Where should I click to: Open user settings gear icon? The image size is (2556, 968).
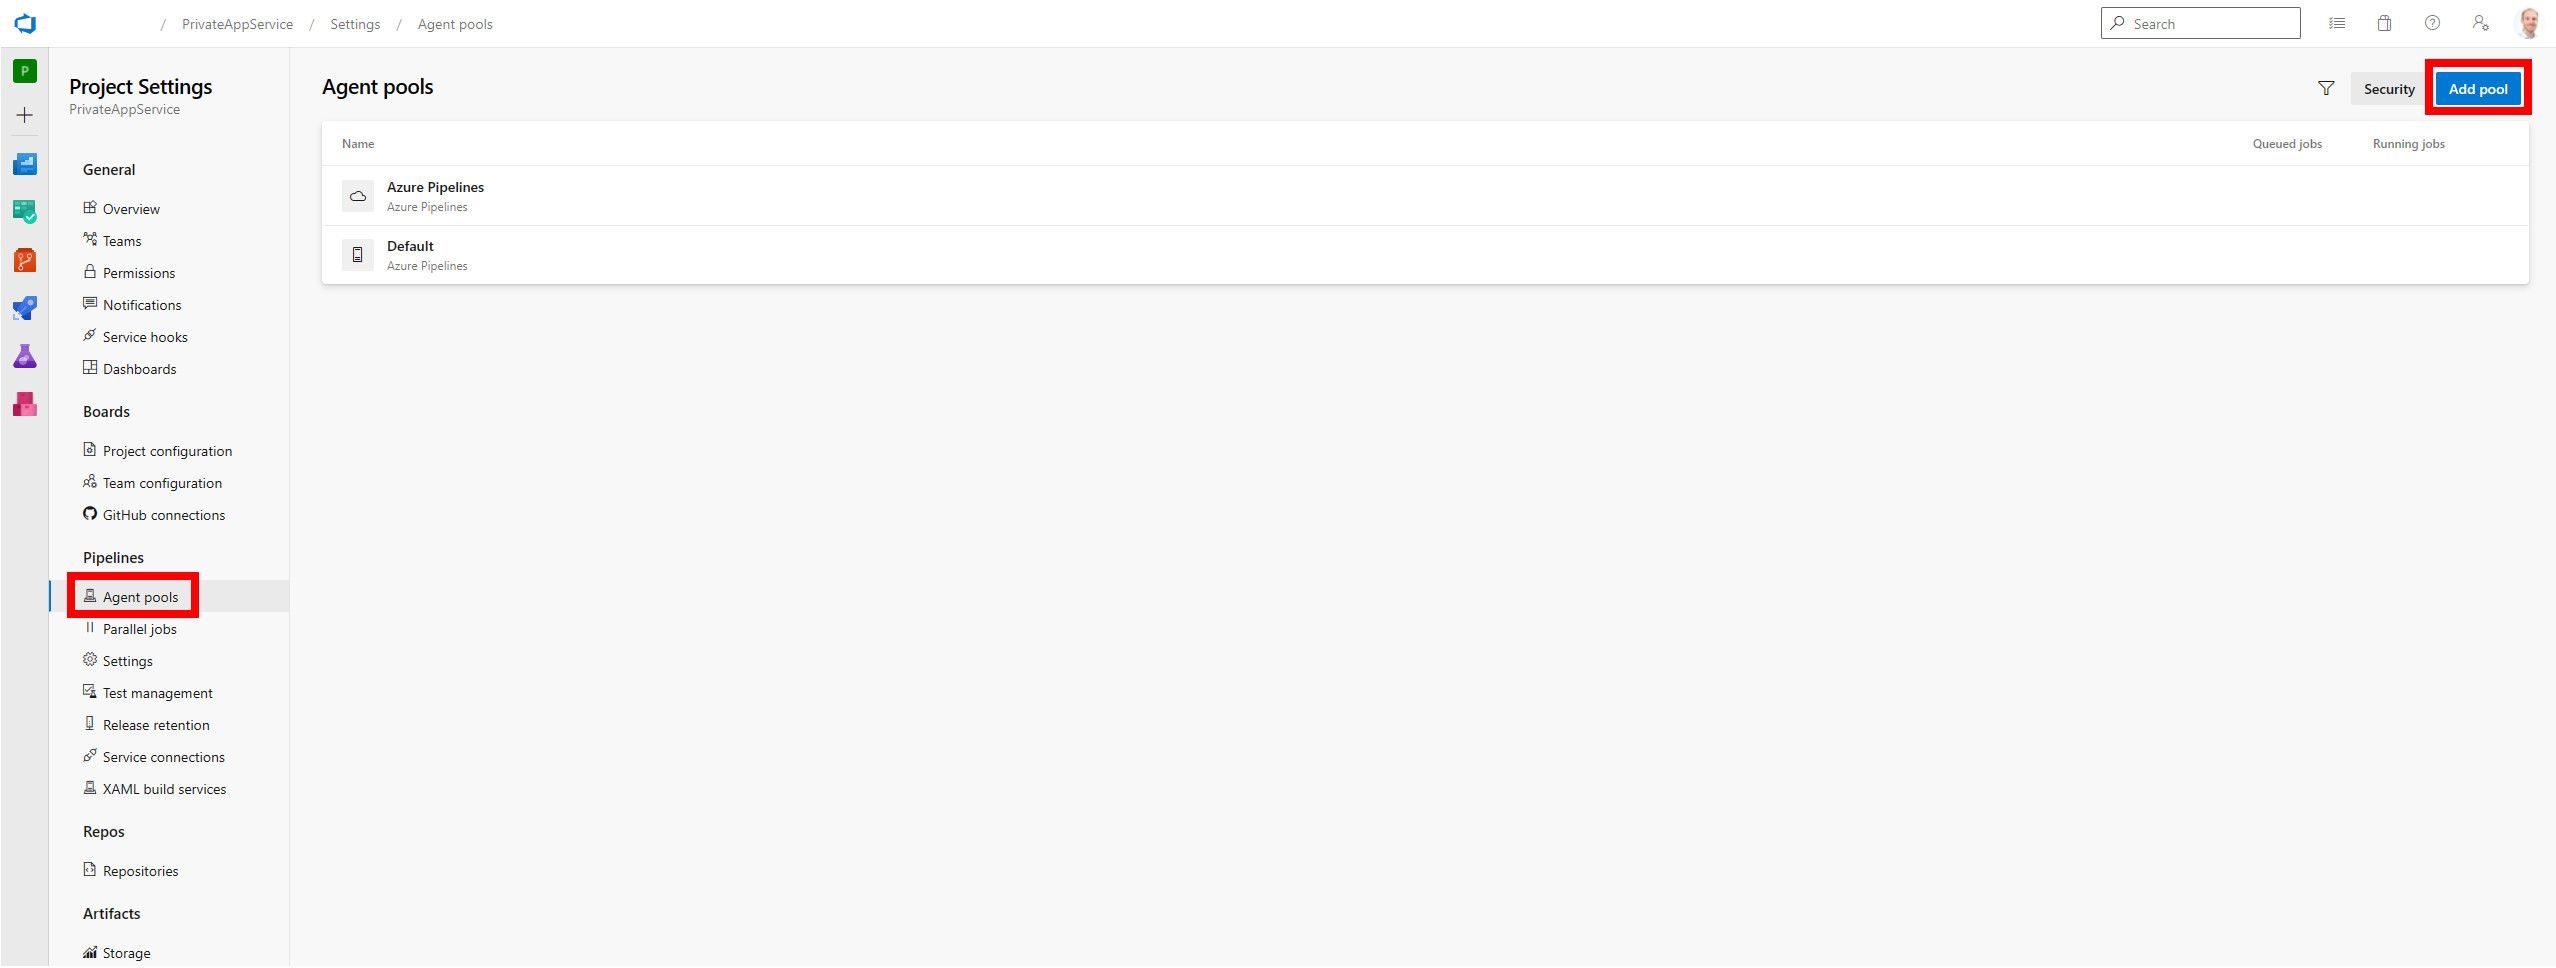[x=2480, y=23]
